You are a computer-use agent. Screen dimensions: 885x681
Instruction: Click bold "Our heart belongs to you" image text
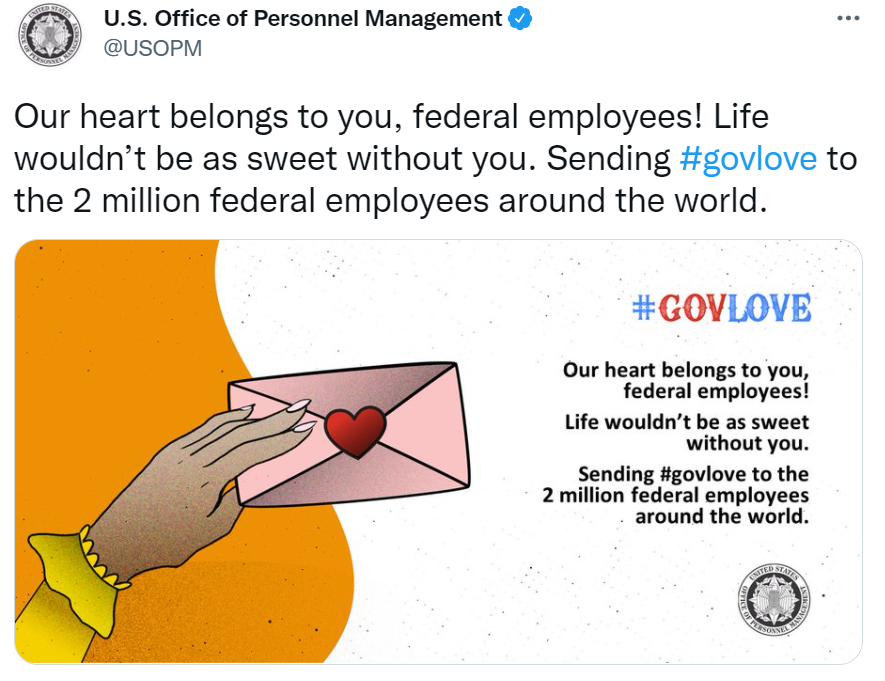pyautogui.click(x=685, y=369)
